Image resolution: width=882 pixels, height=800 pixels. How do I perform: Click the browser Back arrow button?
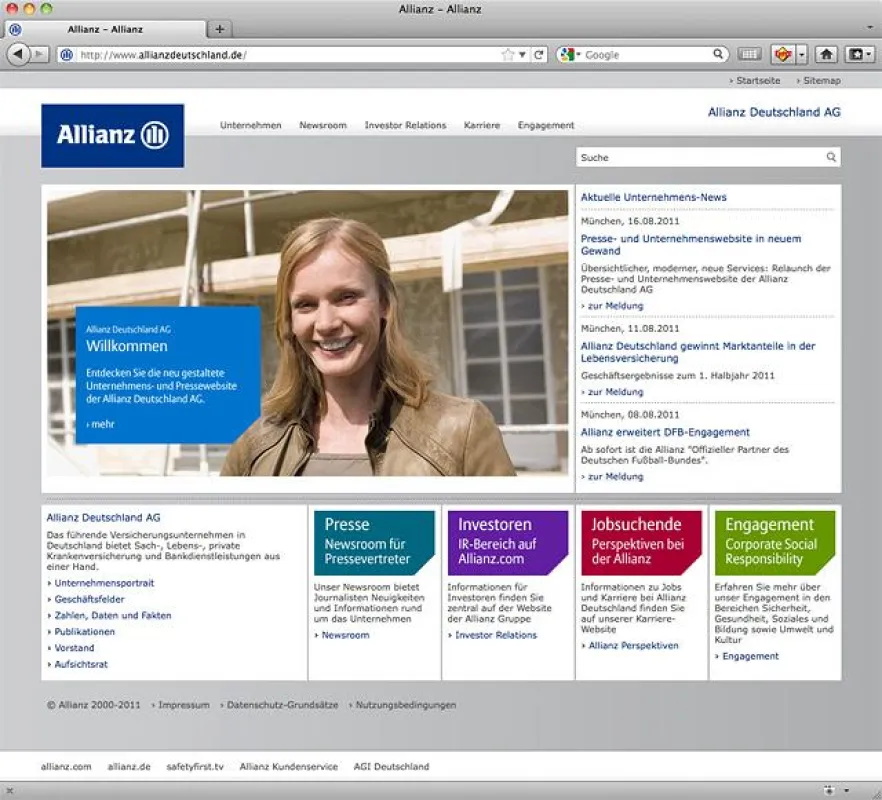click(17, 55)
